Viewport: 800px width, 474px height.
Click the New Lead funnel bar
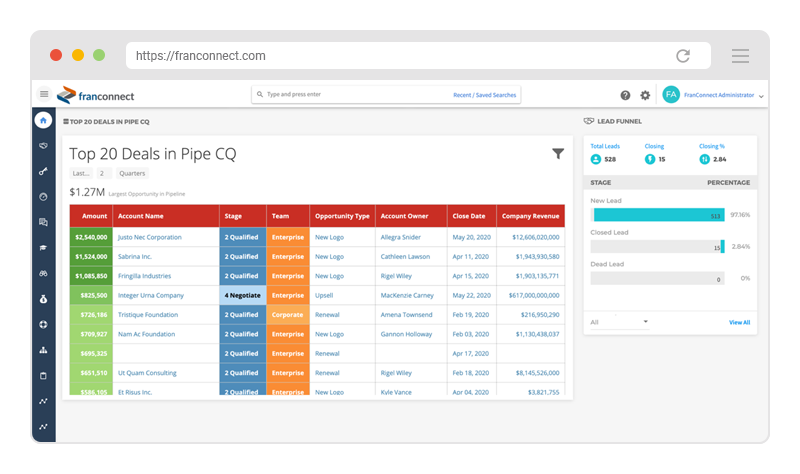click(657, 215)
